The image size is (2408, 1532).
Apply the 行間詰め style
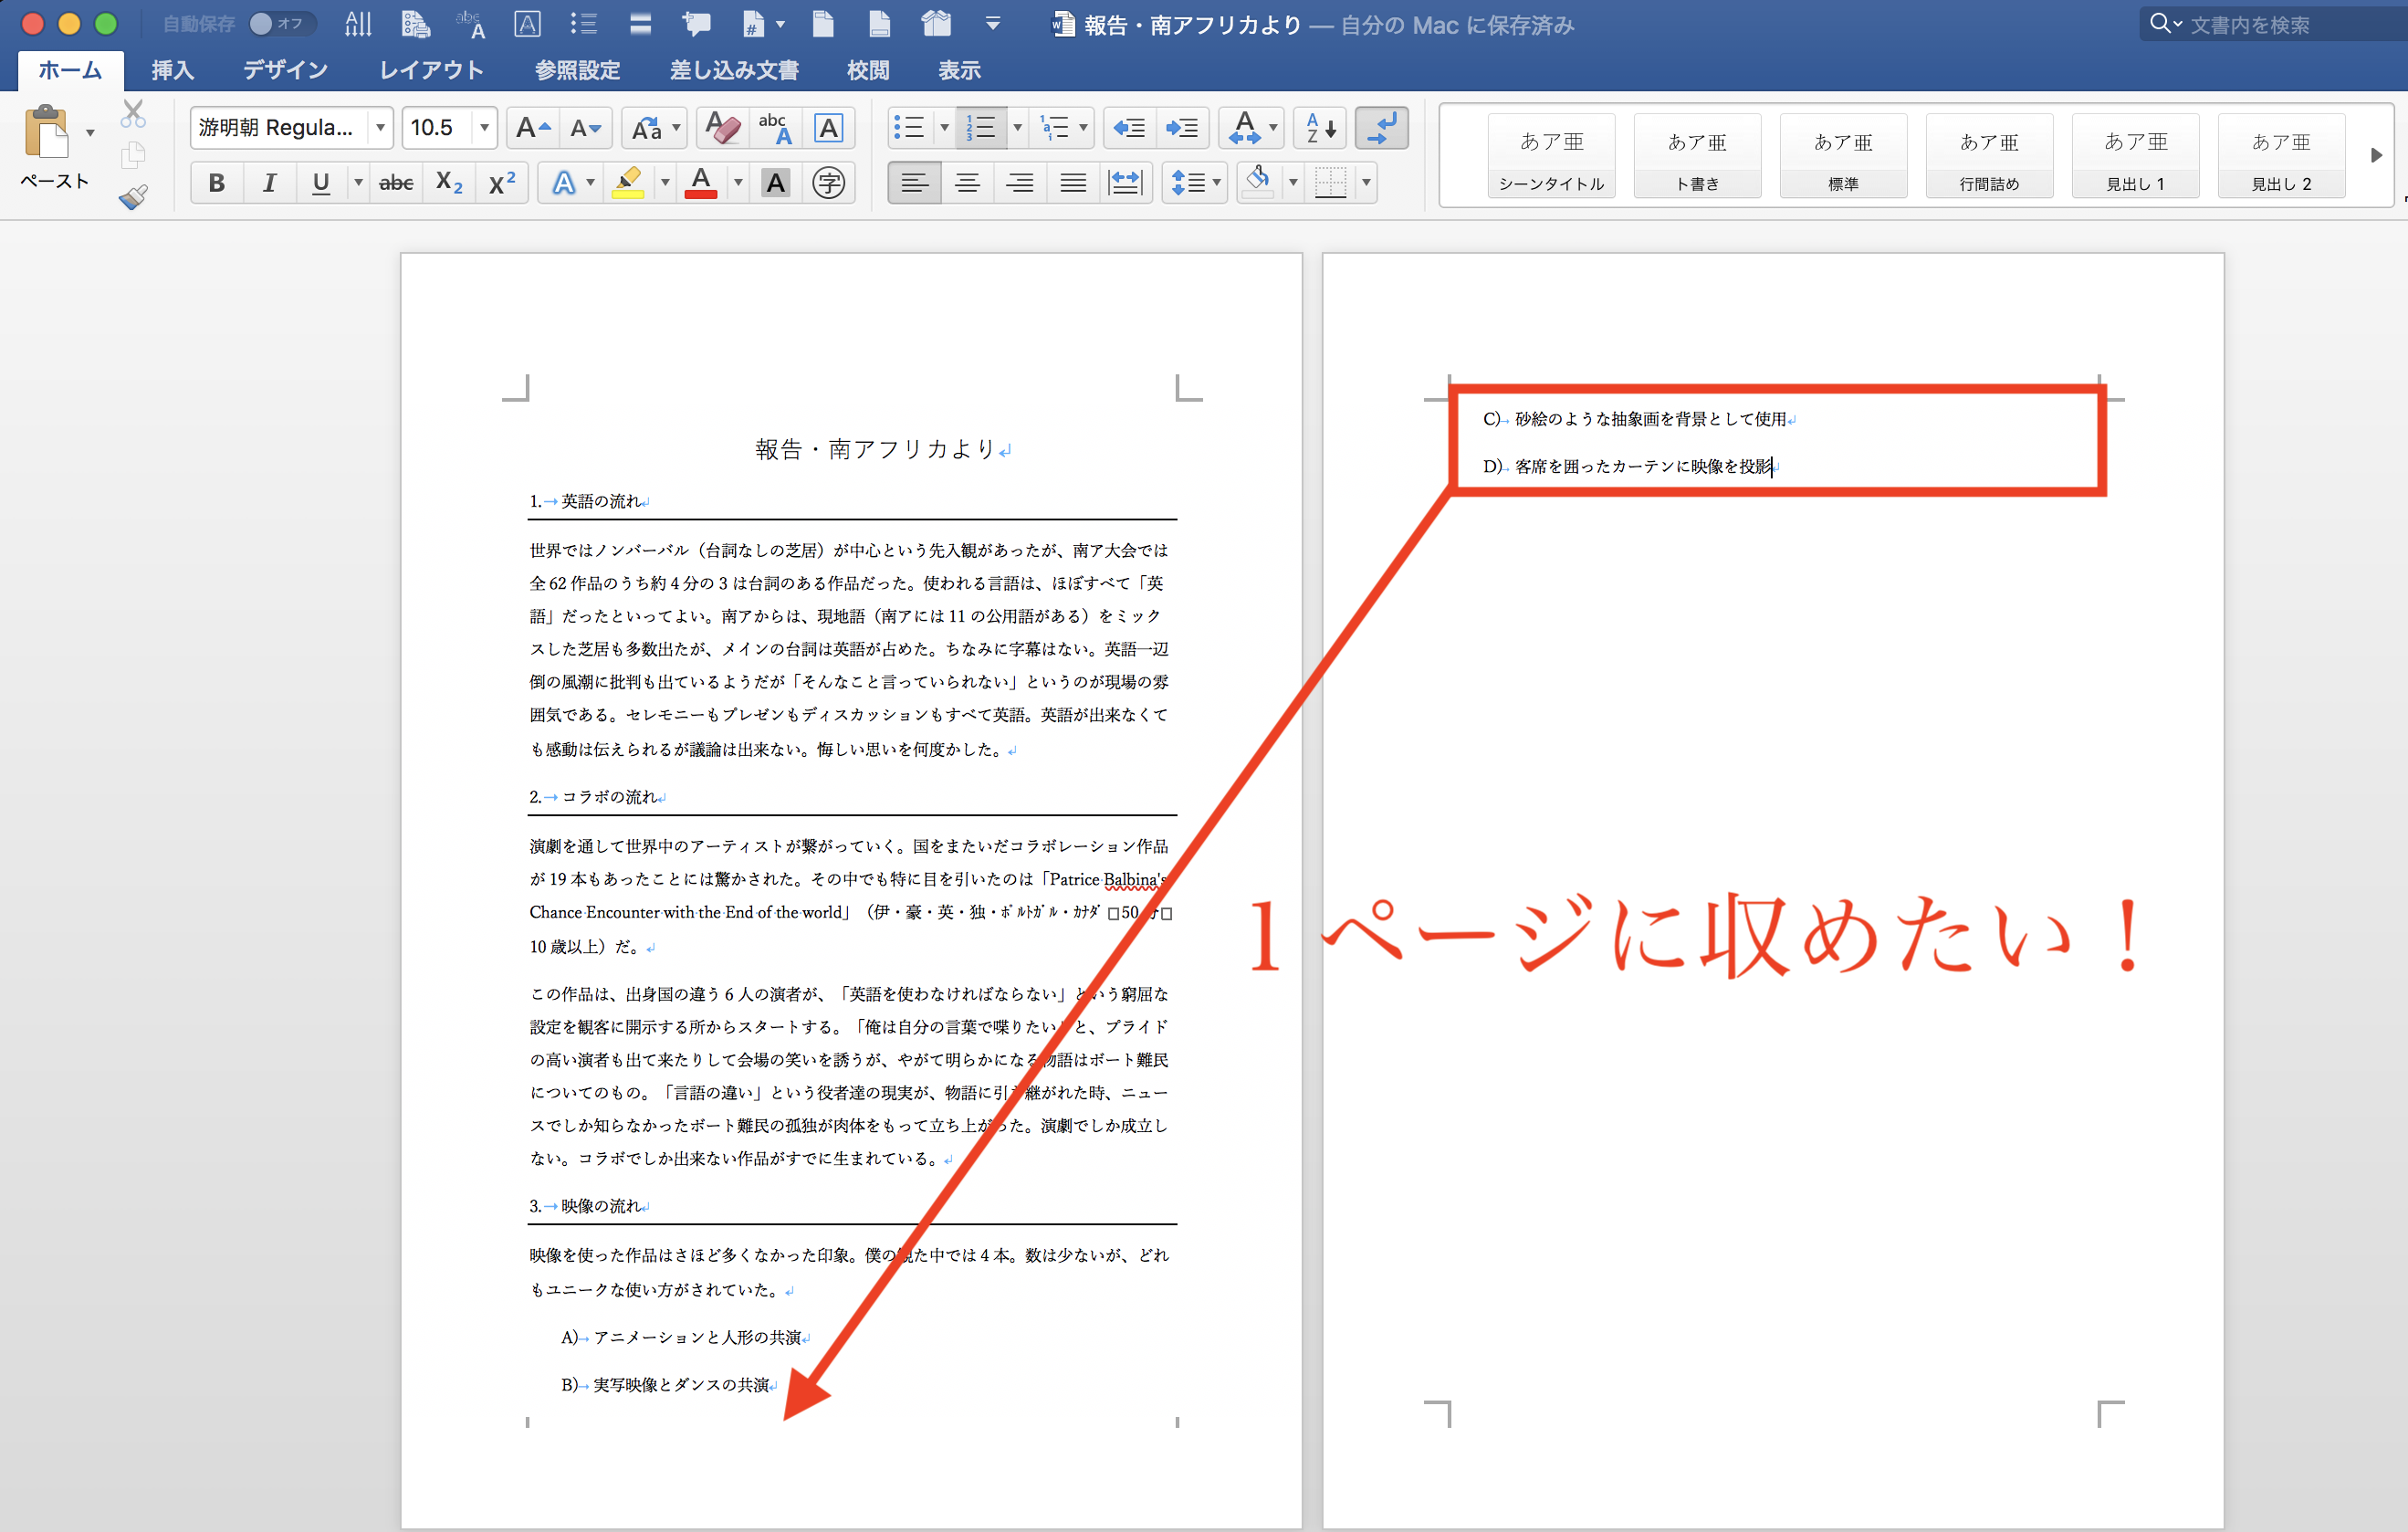tap(1989, 156)
